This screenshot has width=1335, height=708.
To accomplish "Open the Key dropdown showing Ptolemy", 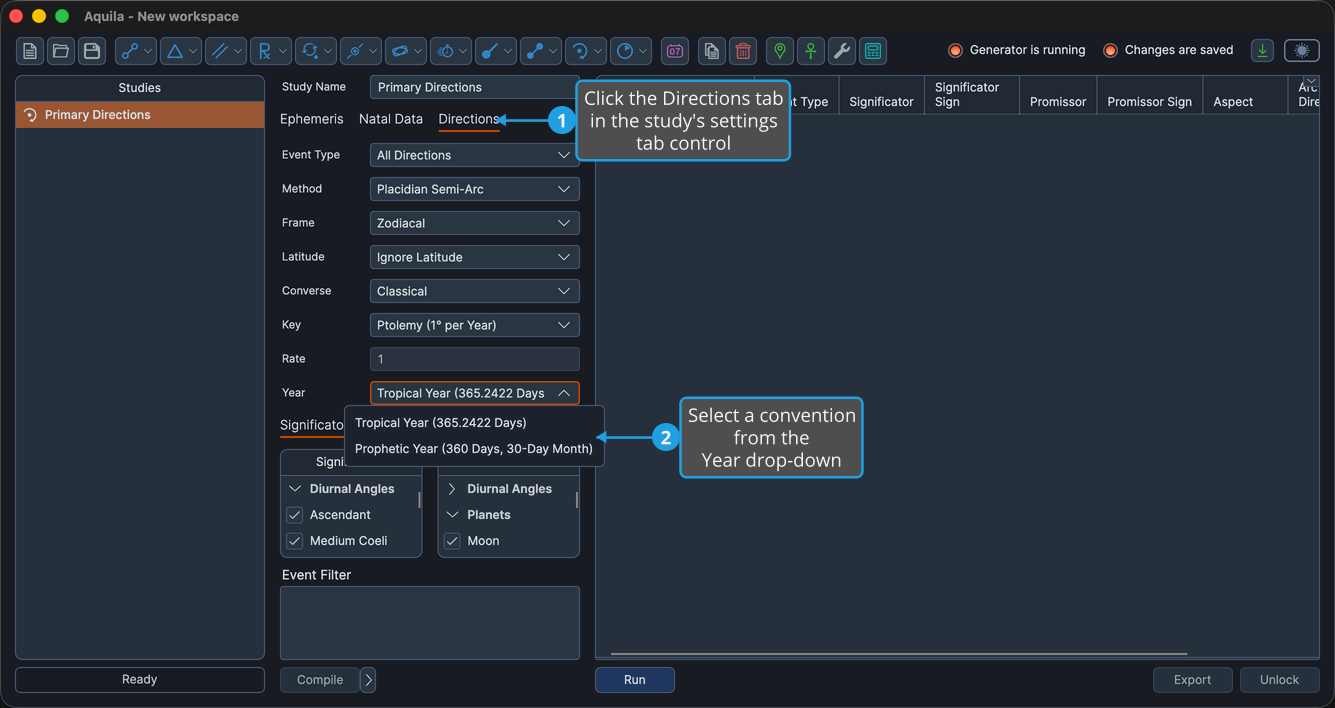I will 475,325.
